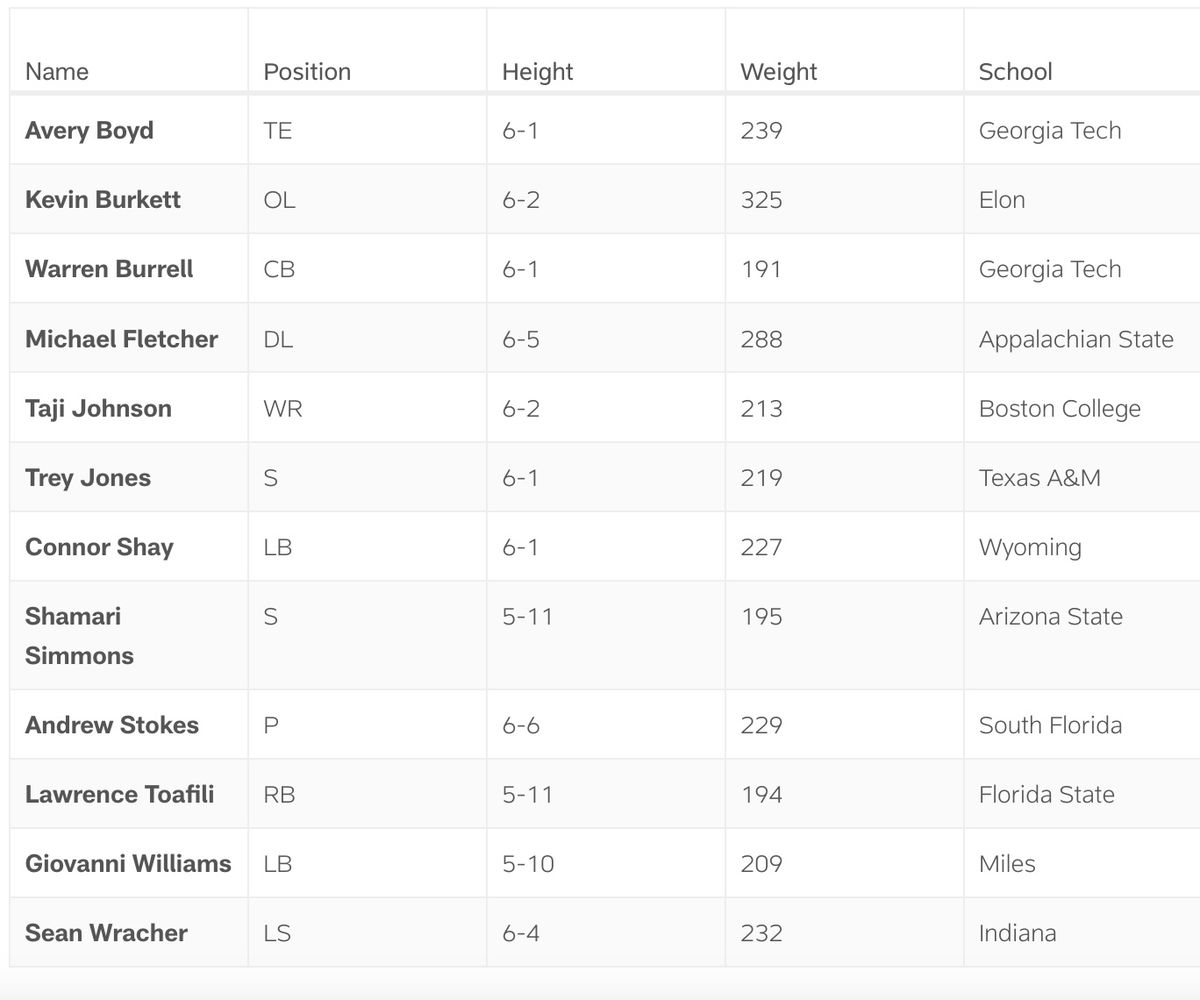Click the Height column header
This screenshot has width=1200, height=1000.
coord(537,72)
